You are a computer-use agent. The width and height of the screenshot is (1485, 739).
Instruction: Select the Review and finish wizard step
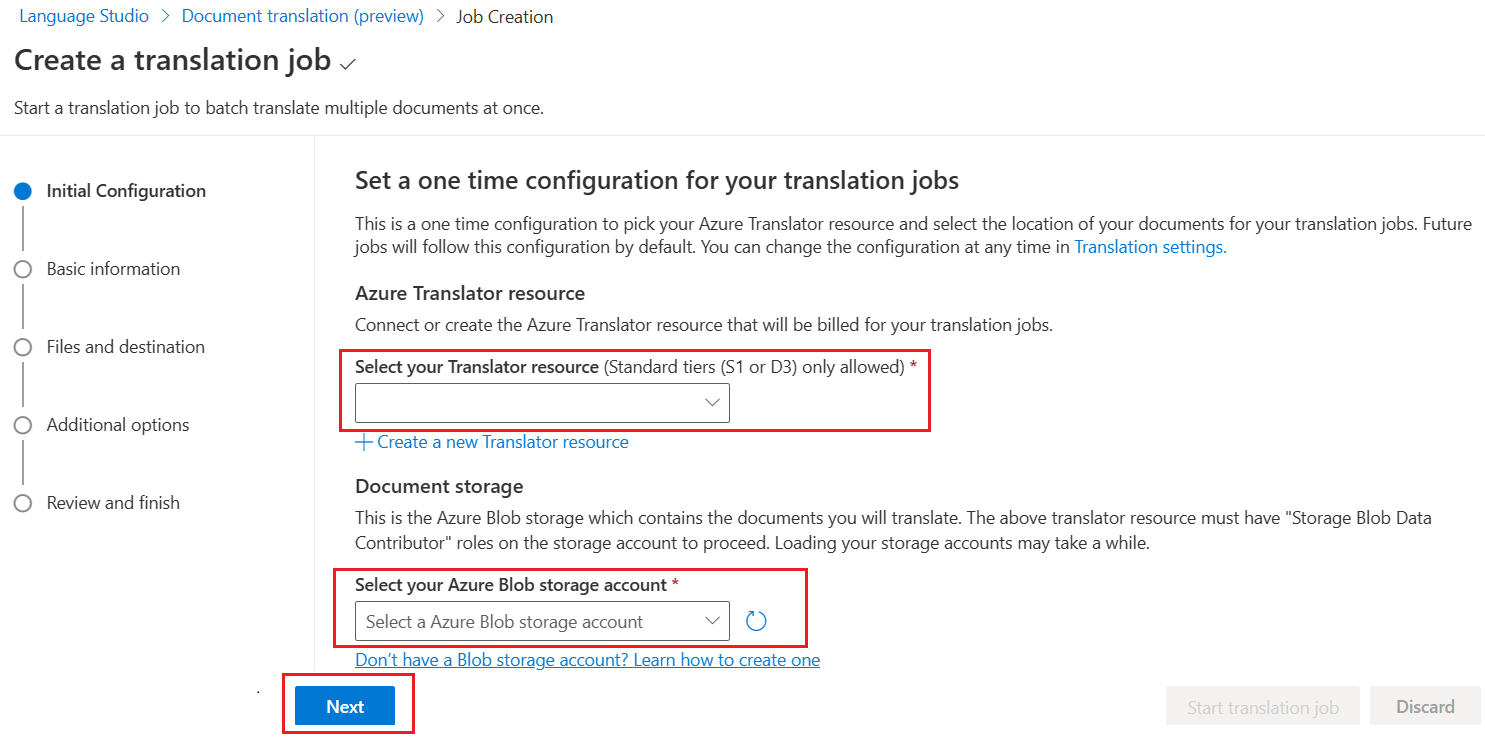click(x=112, y=502)
